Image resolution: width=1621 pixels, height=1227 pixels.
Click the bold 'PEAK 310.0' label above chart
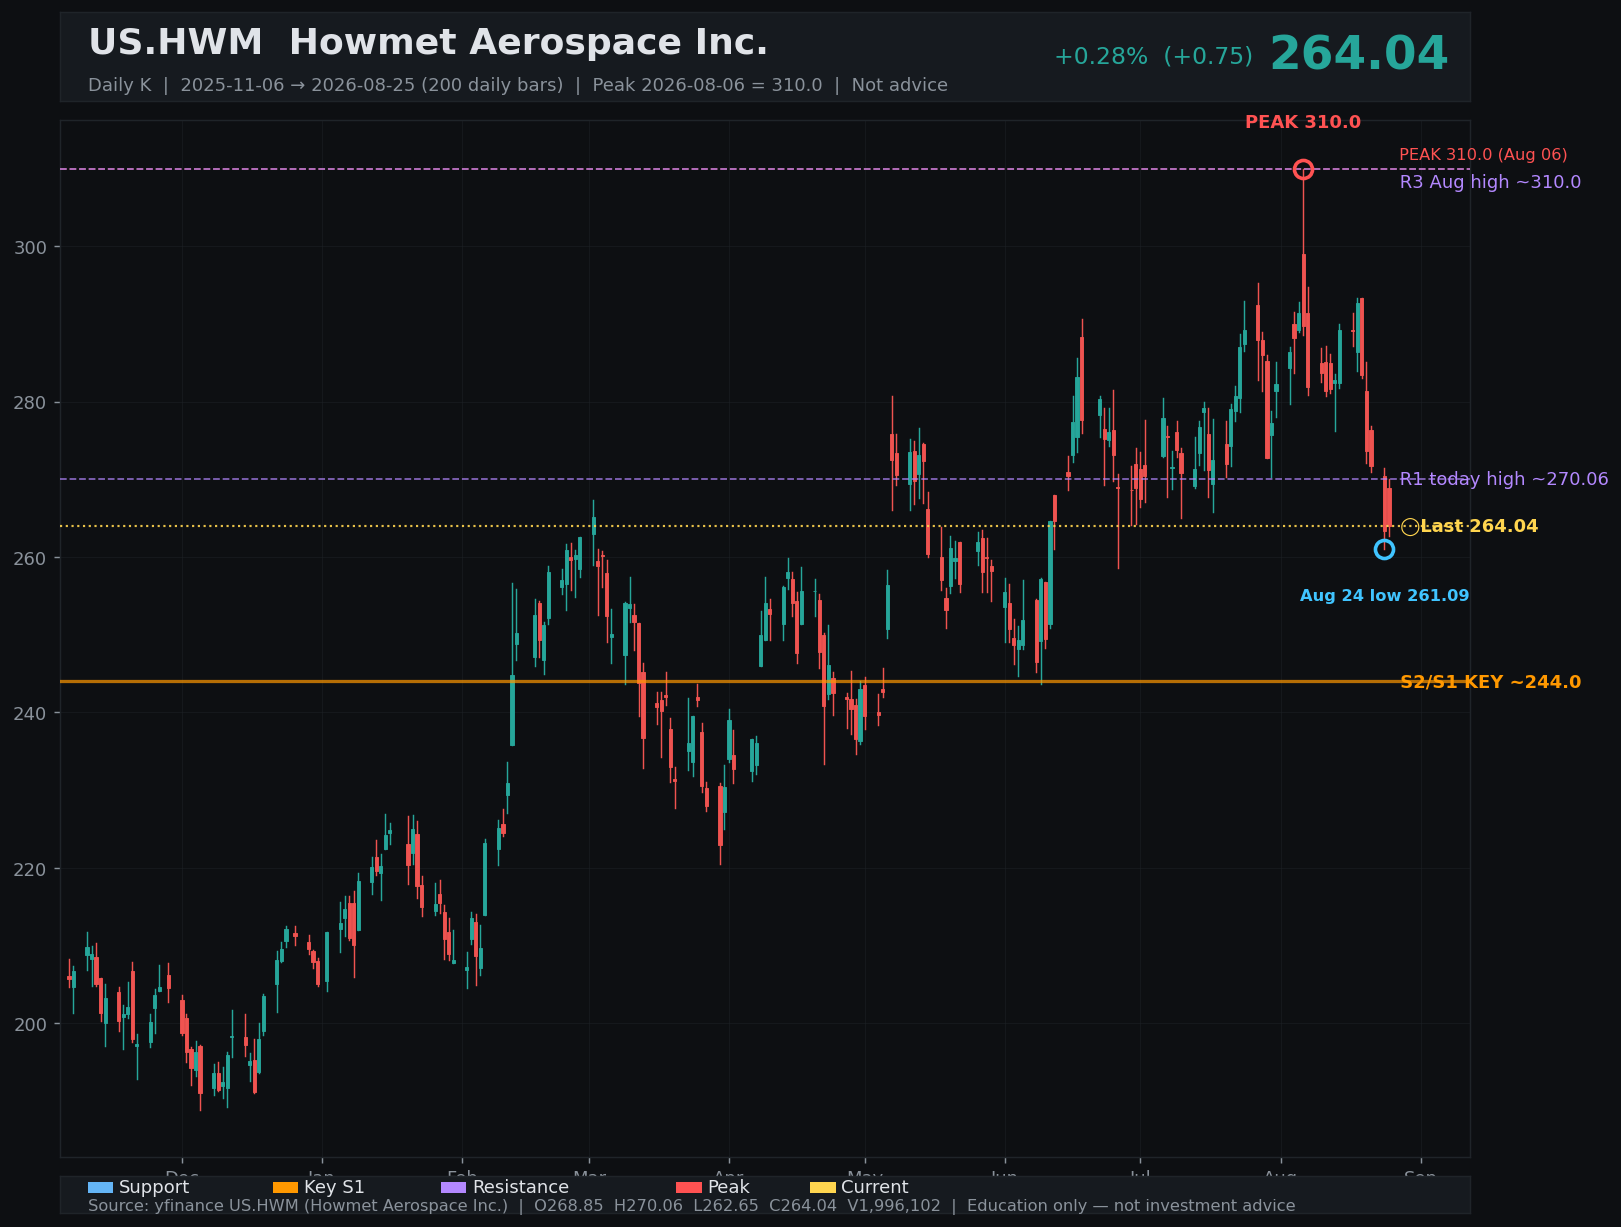[1303, 122]
